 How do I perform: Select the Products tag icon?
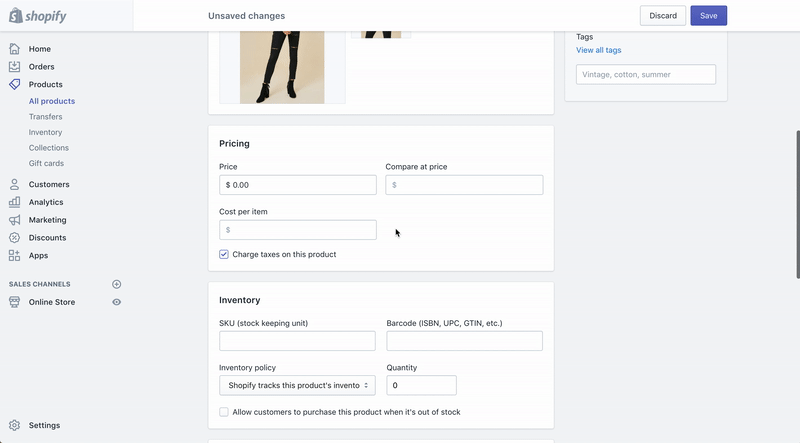14,84
